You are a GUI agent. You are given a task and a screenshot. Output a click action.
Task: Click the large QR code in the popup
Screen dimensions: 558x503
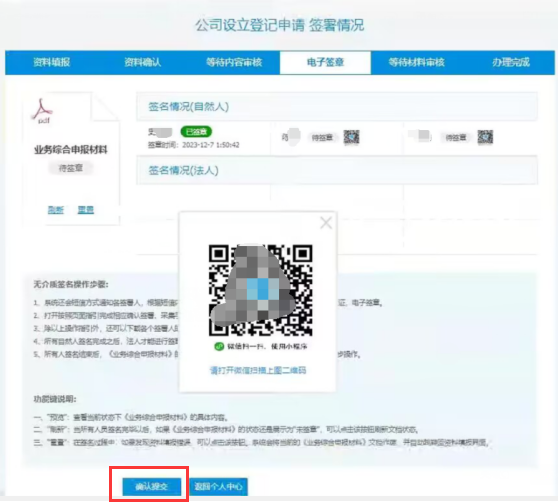(x=260, y=290)
